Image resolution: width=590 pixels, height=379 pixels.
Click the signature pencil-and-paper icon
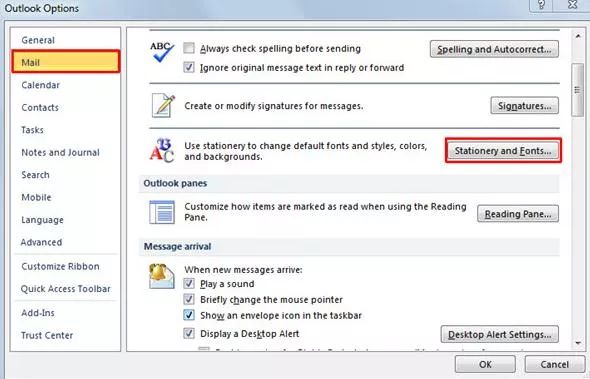[x=163, y=106]
